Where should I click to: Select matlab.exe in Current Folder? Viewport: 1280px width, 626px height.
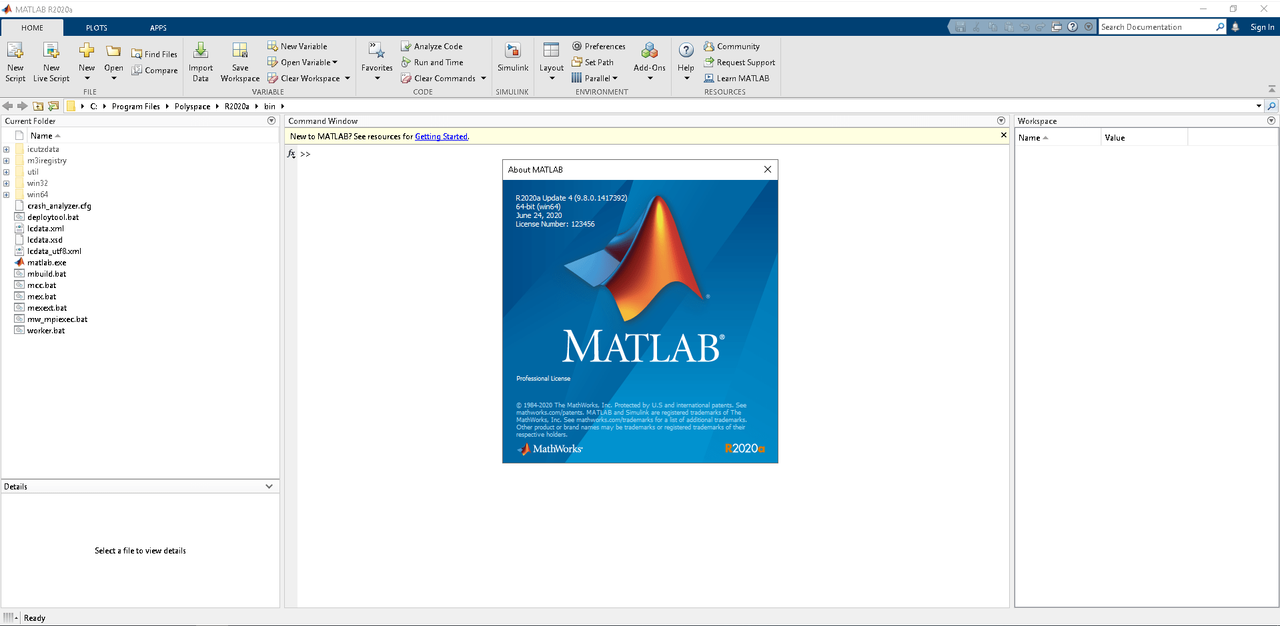pos(46,262)
